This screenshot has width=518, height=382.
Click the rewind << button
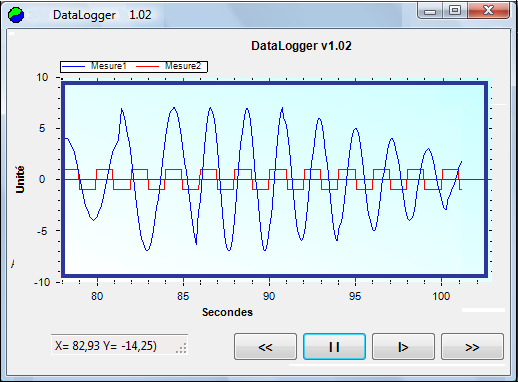point(265,347)
